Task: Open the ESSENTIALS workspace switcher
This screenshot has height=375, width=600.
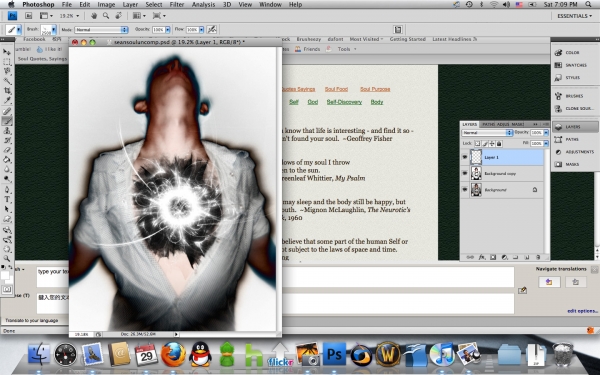Action: pos(574,16)
